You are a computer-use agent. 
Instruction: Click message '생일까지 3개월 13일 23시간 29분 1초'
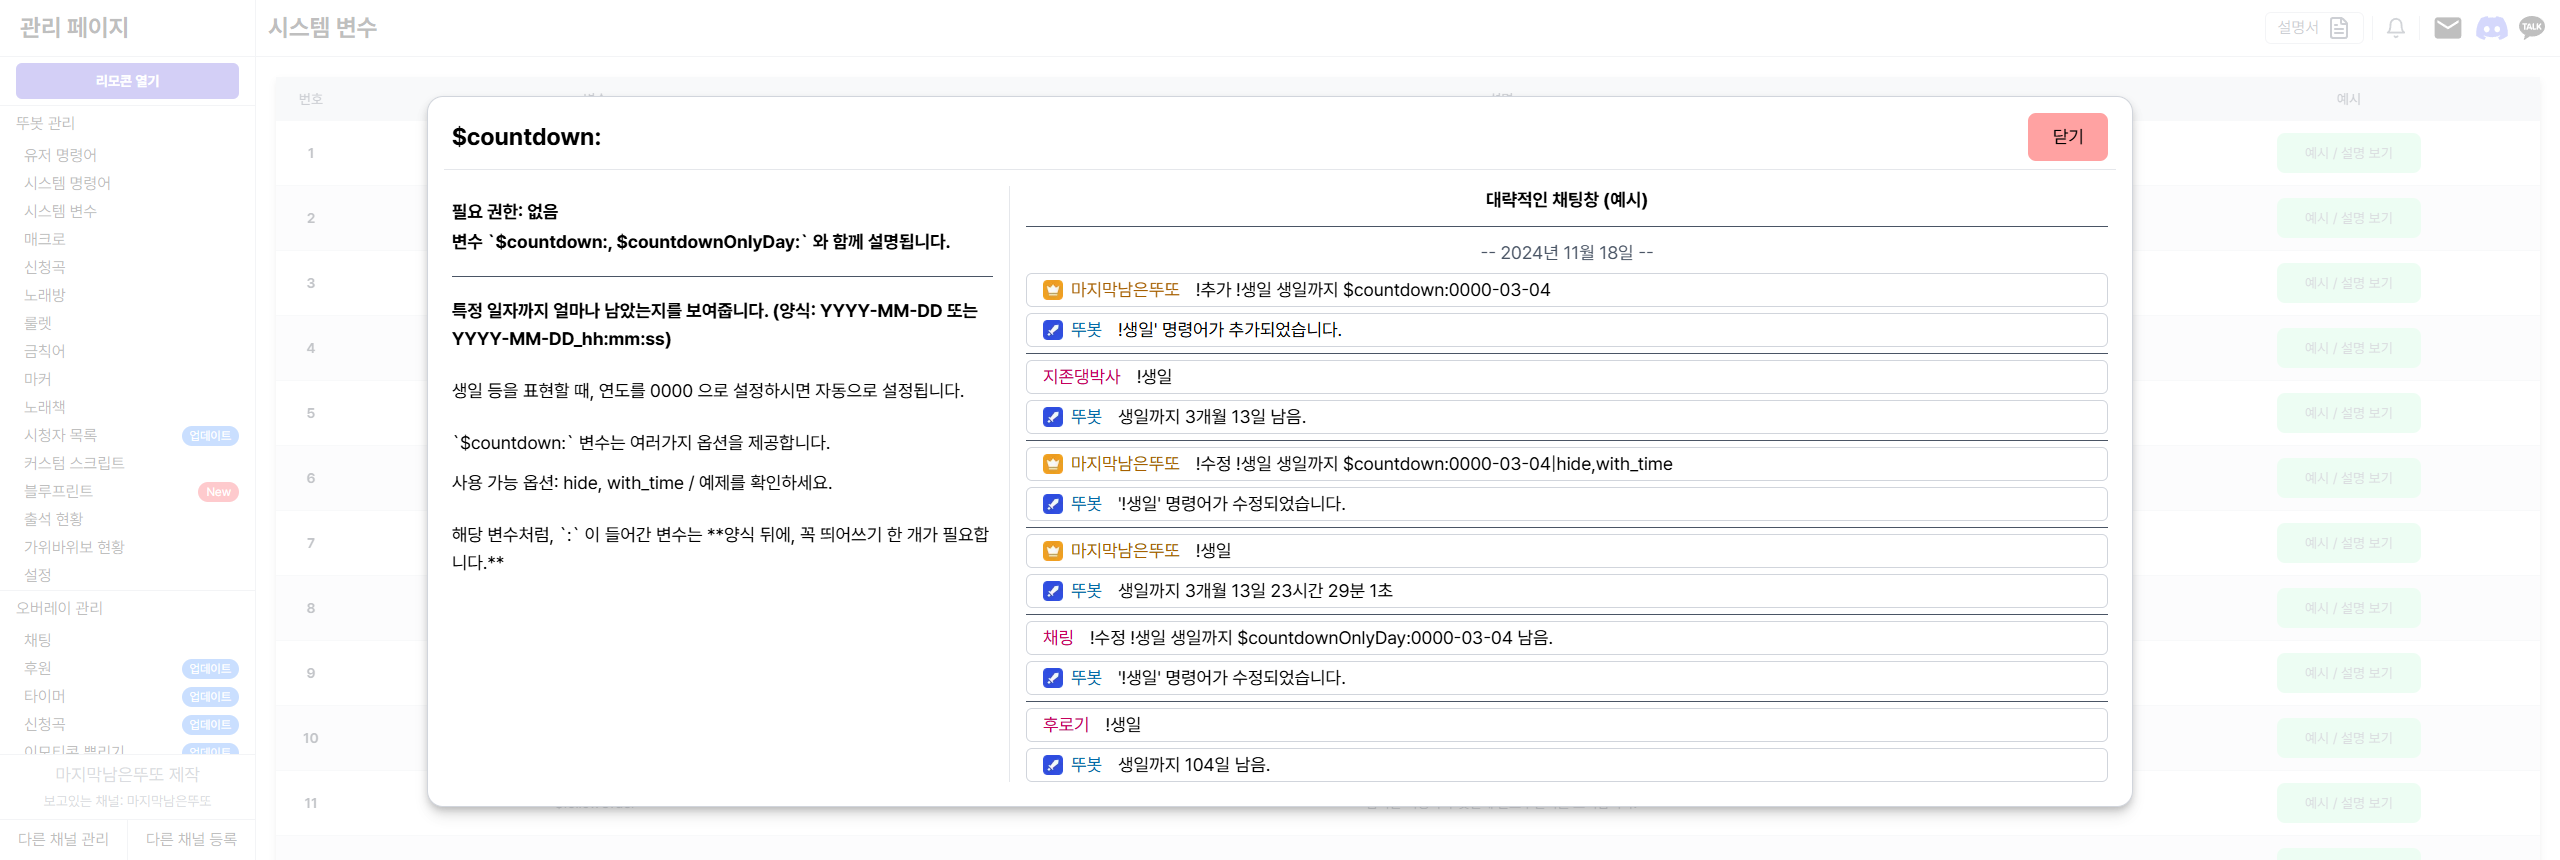(1255, 591)
